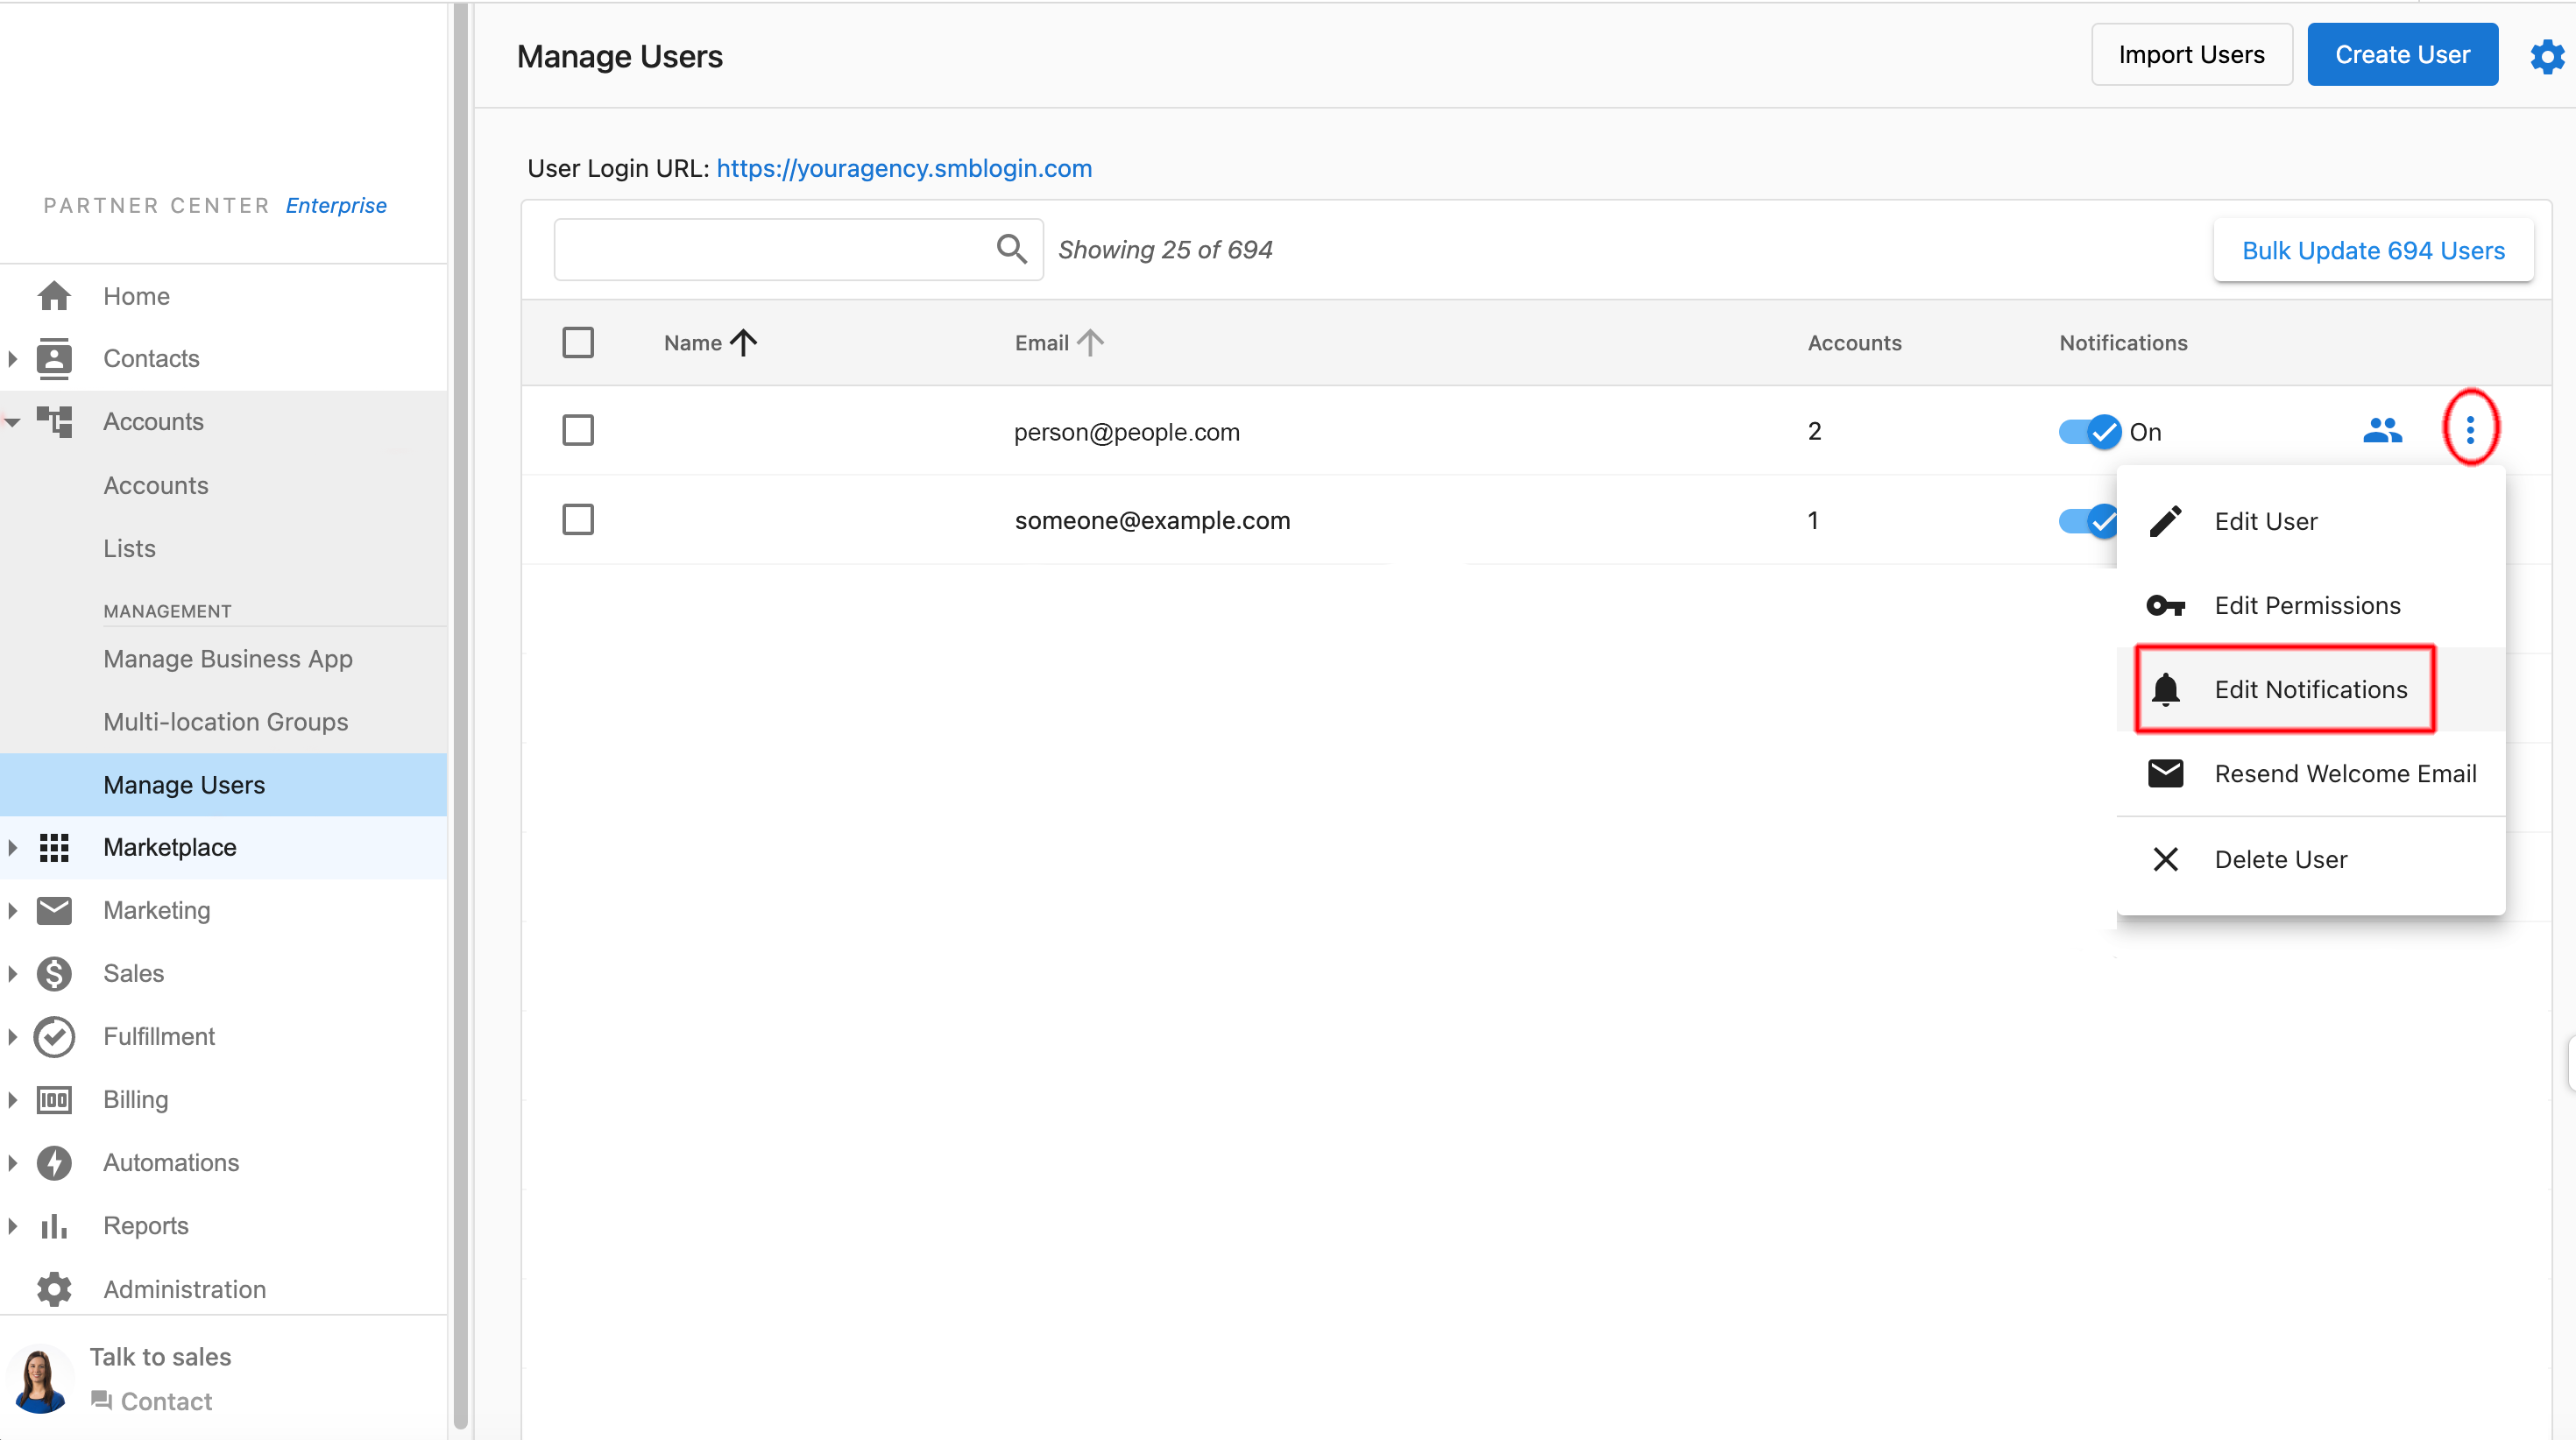Turn off notifications toggle for person@people.com
2576x1440 pixels.
(2089, 432)
